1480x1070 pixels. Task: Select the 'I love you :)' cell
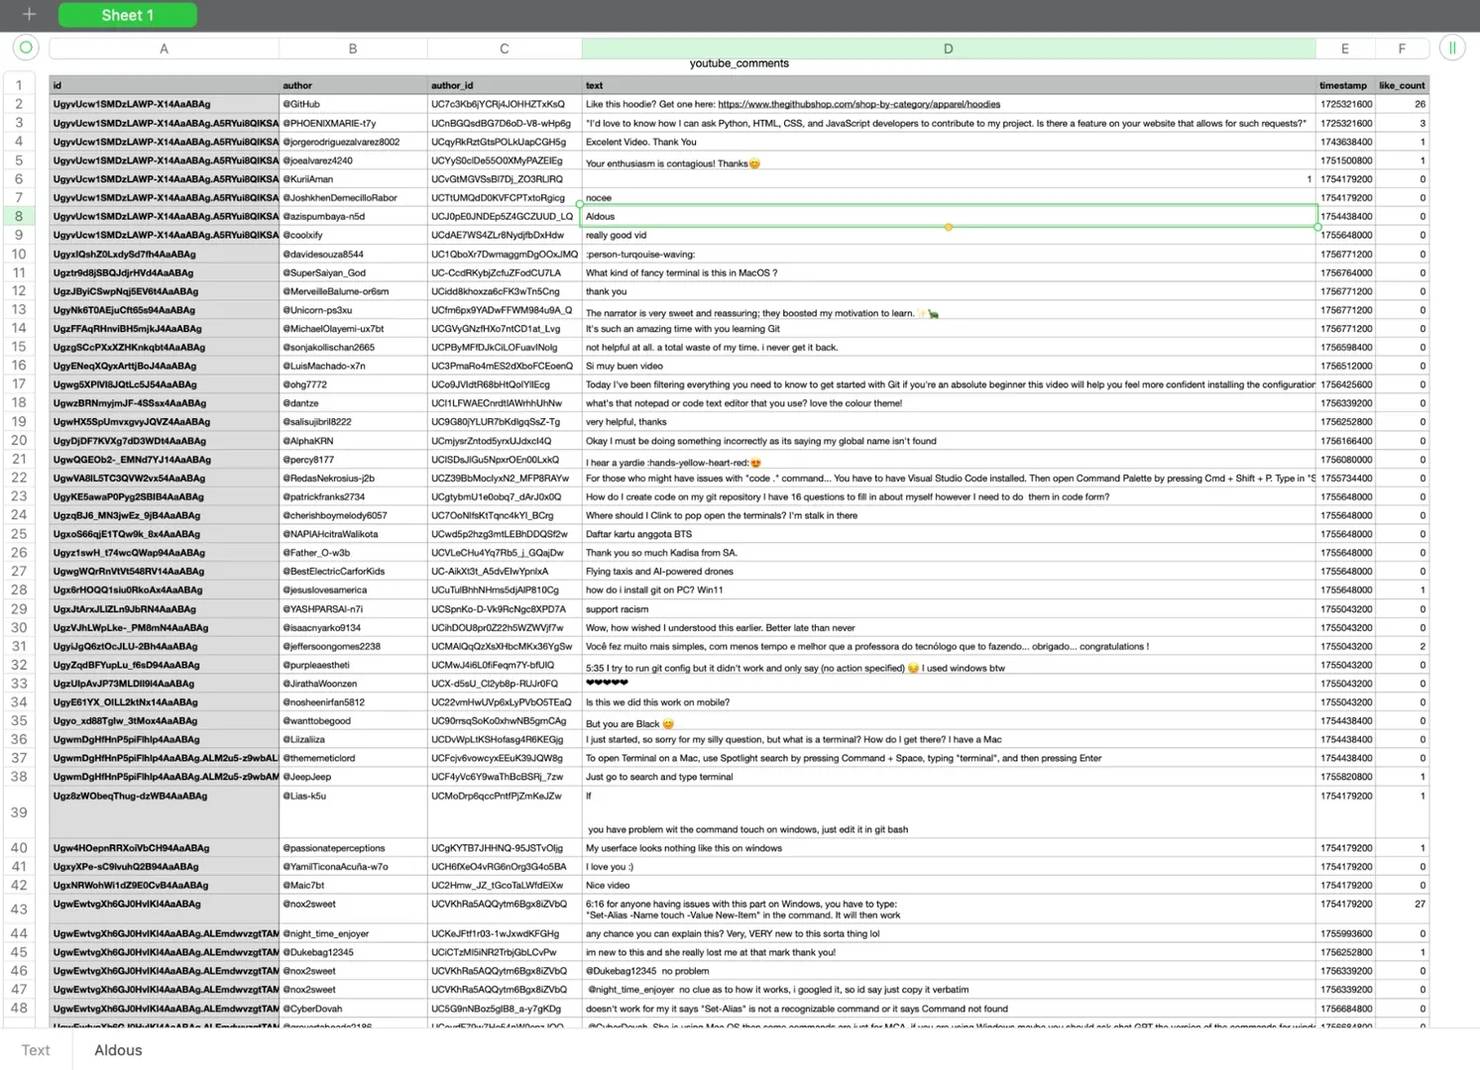[x=948, y=866]
